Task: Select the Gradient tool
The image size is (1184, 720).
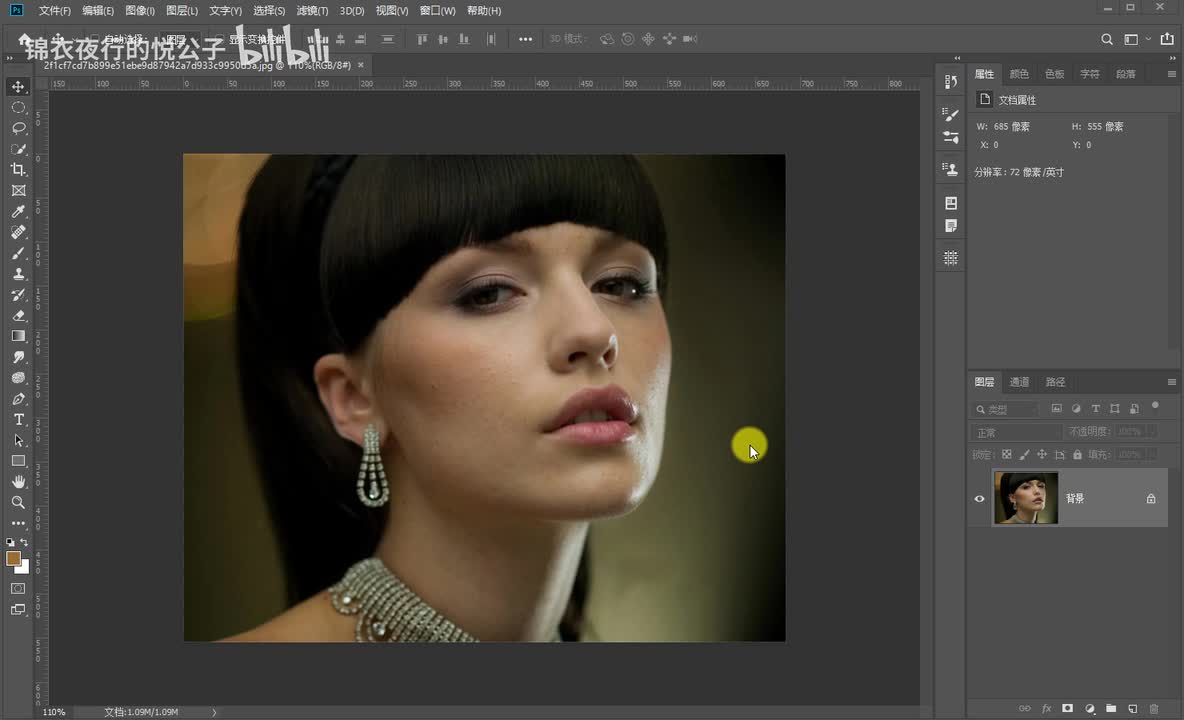Action: pyautogui.click(x=18, y=336)
